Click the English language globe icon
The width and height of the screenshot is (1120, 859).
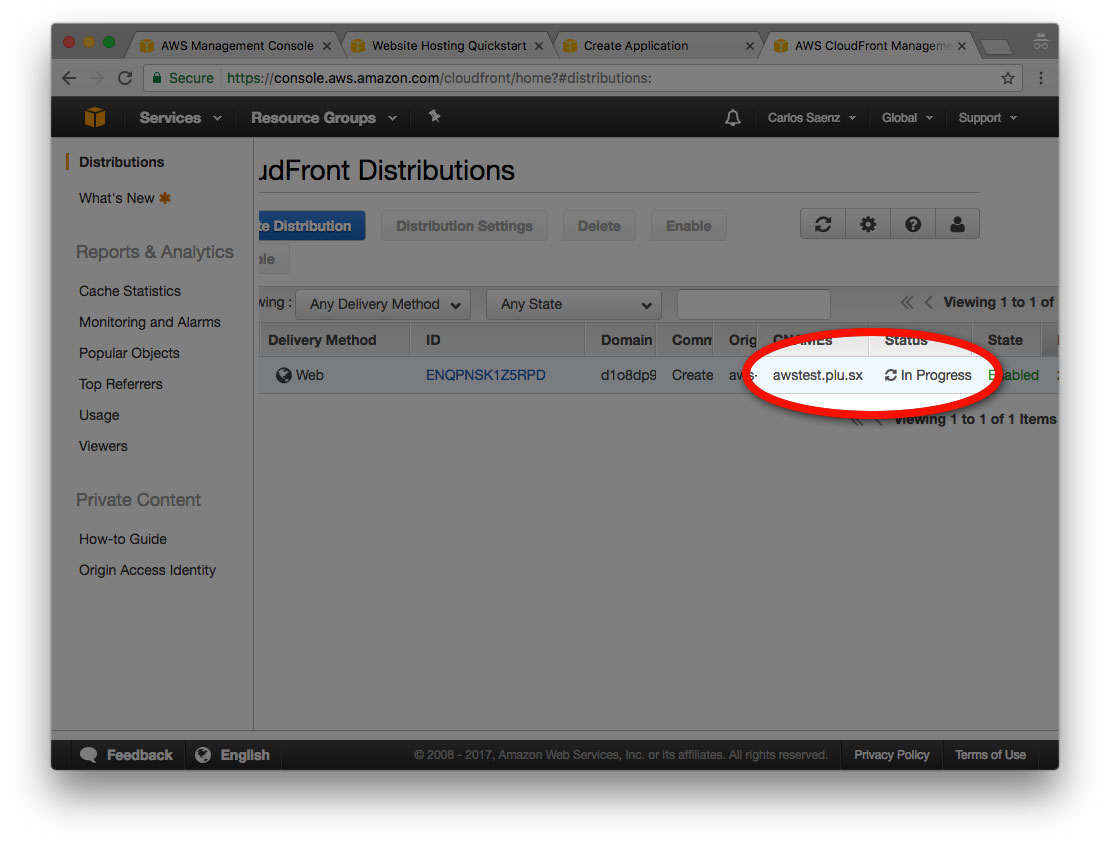pyautogui.click(x=203, y=755)
